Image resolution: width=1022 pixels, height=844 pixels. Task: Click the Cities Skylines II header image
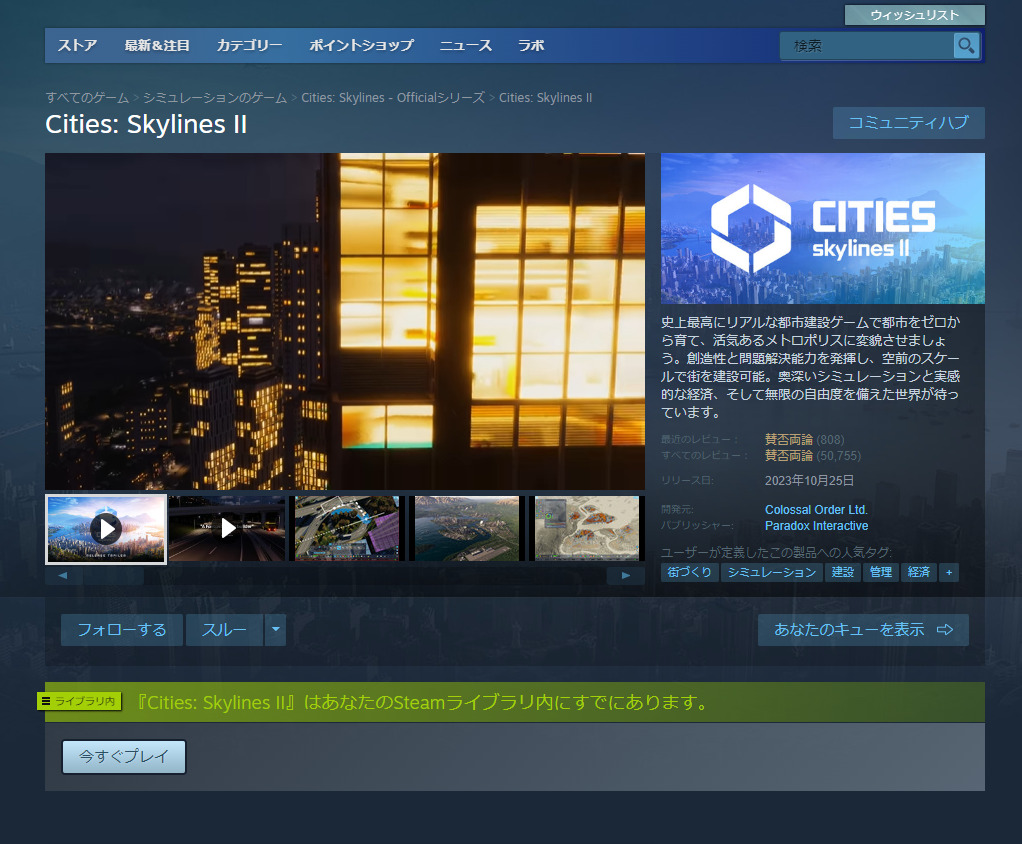click(823, 228)
